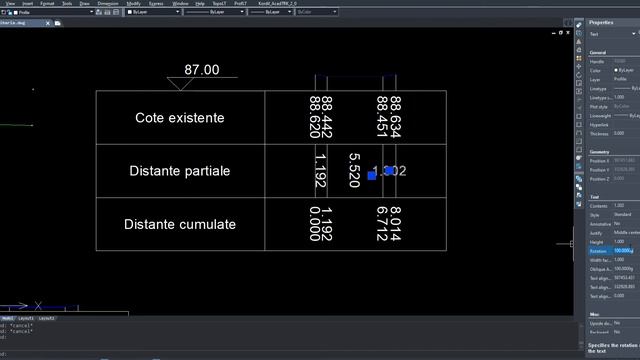The image size is (640, 360).
Task: Click the second layer tool icon after the layer dropdown
Action: pos(107,12)
